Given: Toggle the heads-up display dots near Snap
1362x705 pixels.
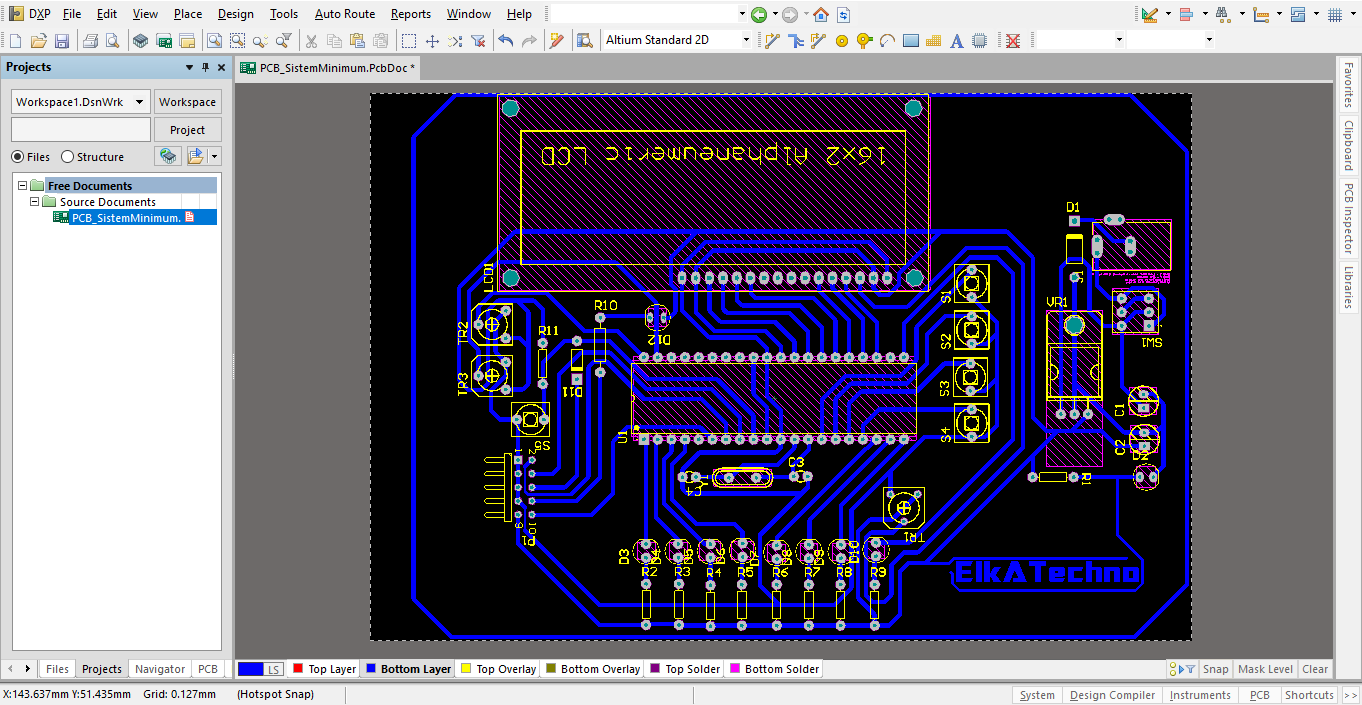Looking at the screenshot, I should (x=1175, y=668).
